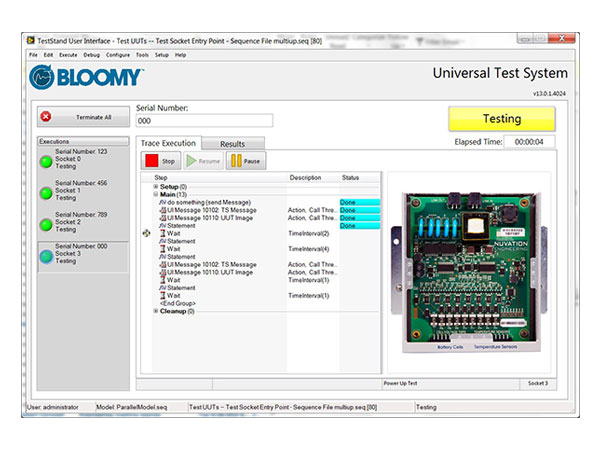The height and width of the screenshot is (450, 600).
Task: Click the Status column header
Action: pyautogui.click(x=350, y=178)
